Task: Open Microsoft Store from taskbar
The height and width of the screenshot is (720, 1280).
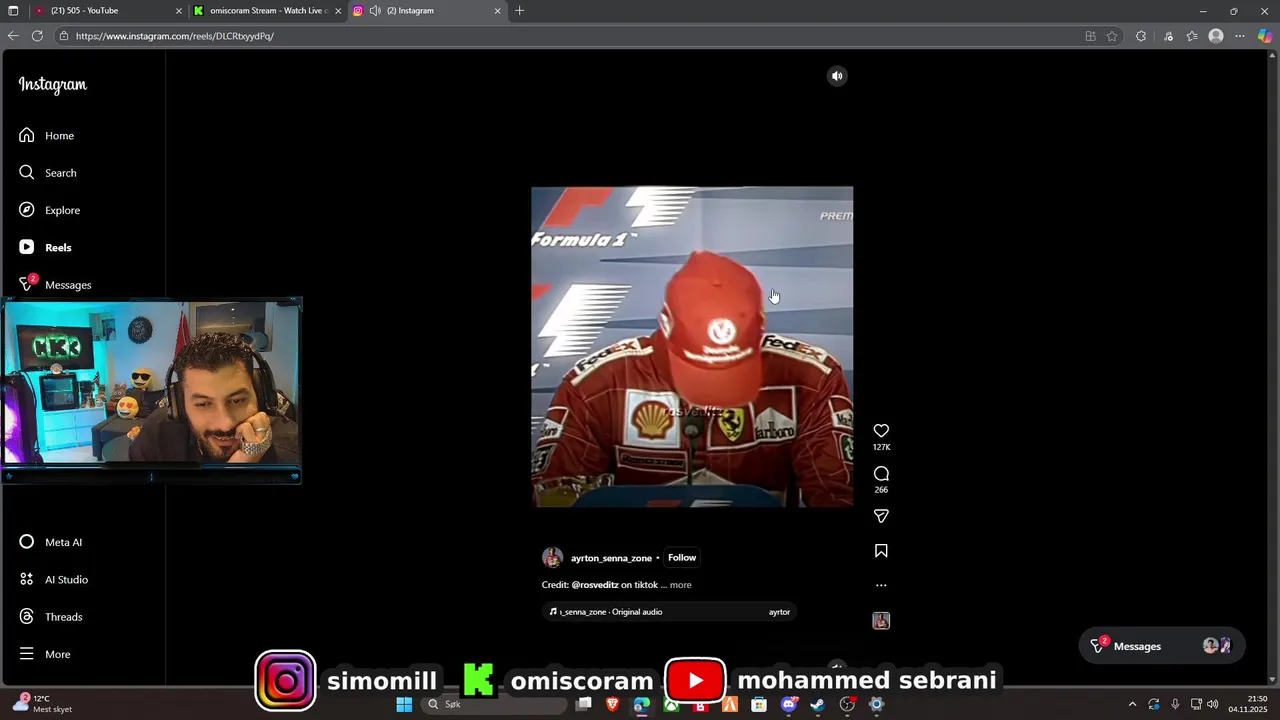Action: (x=759, y=704)
